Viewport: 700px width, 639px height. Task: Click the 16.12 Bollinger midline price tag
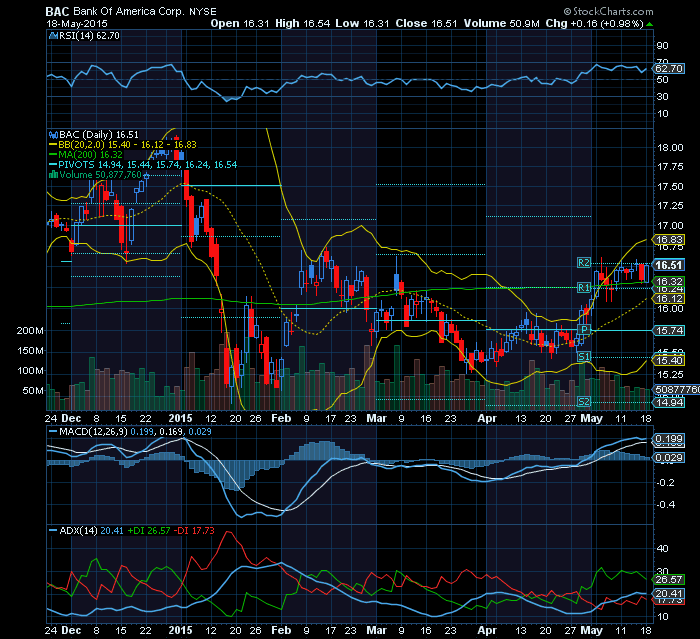click(x=669, y=299)
